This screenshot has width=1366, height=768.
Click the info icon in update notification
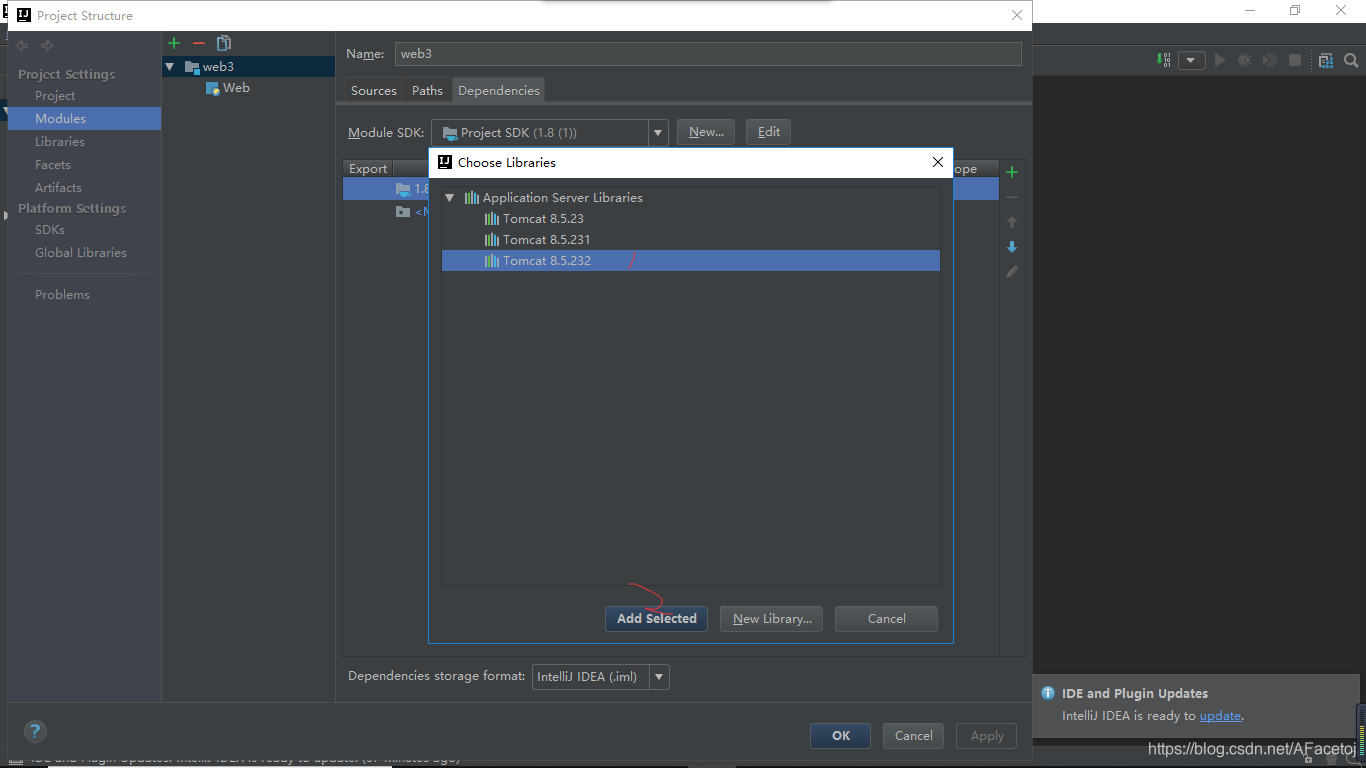click(x=1048, y=693)
